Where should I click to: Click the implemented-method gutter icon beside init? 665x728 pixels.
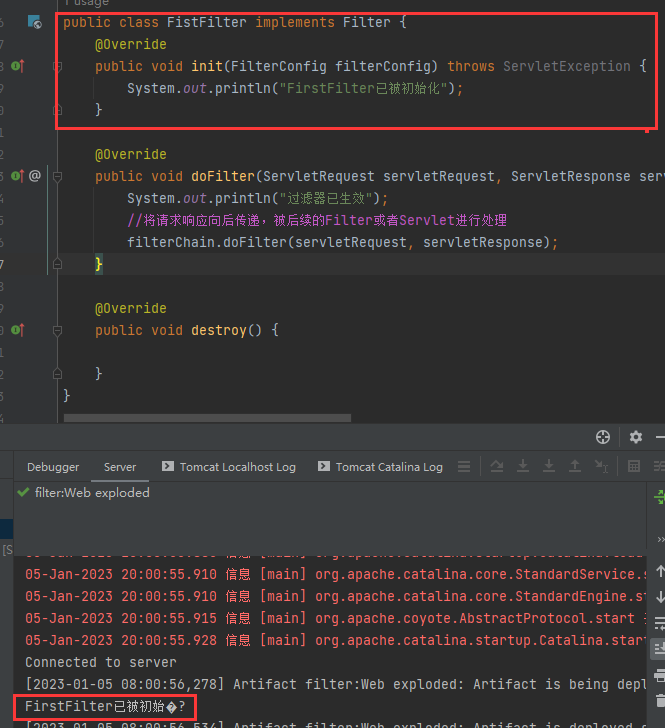click(x=16, y=66)
